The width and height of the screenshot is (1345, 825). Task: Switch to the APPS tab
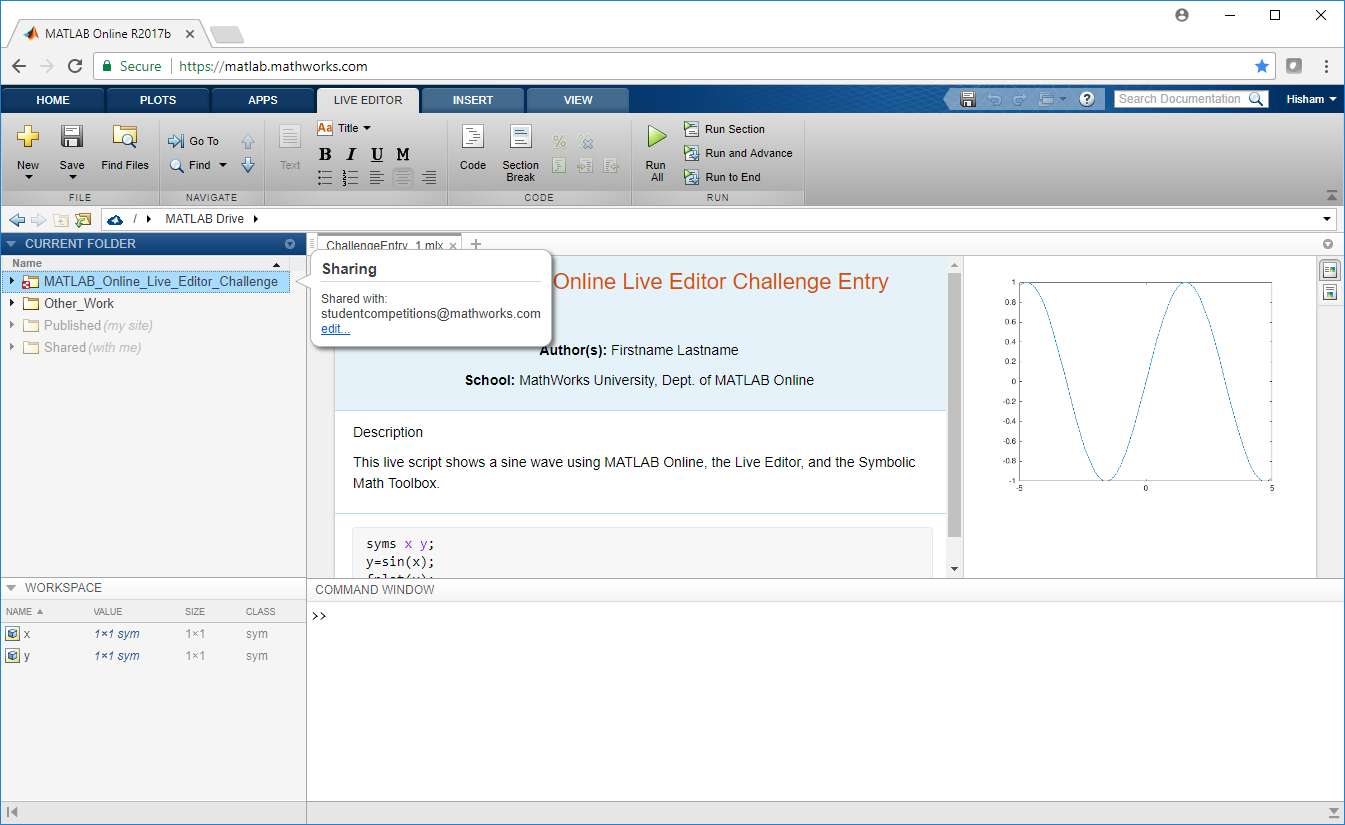click(x=263, y=100)
